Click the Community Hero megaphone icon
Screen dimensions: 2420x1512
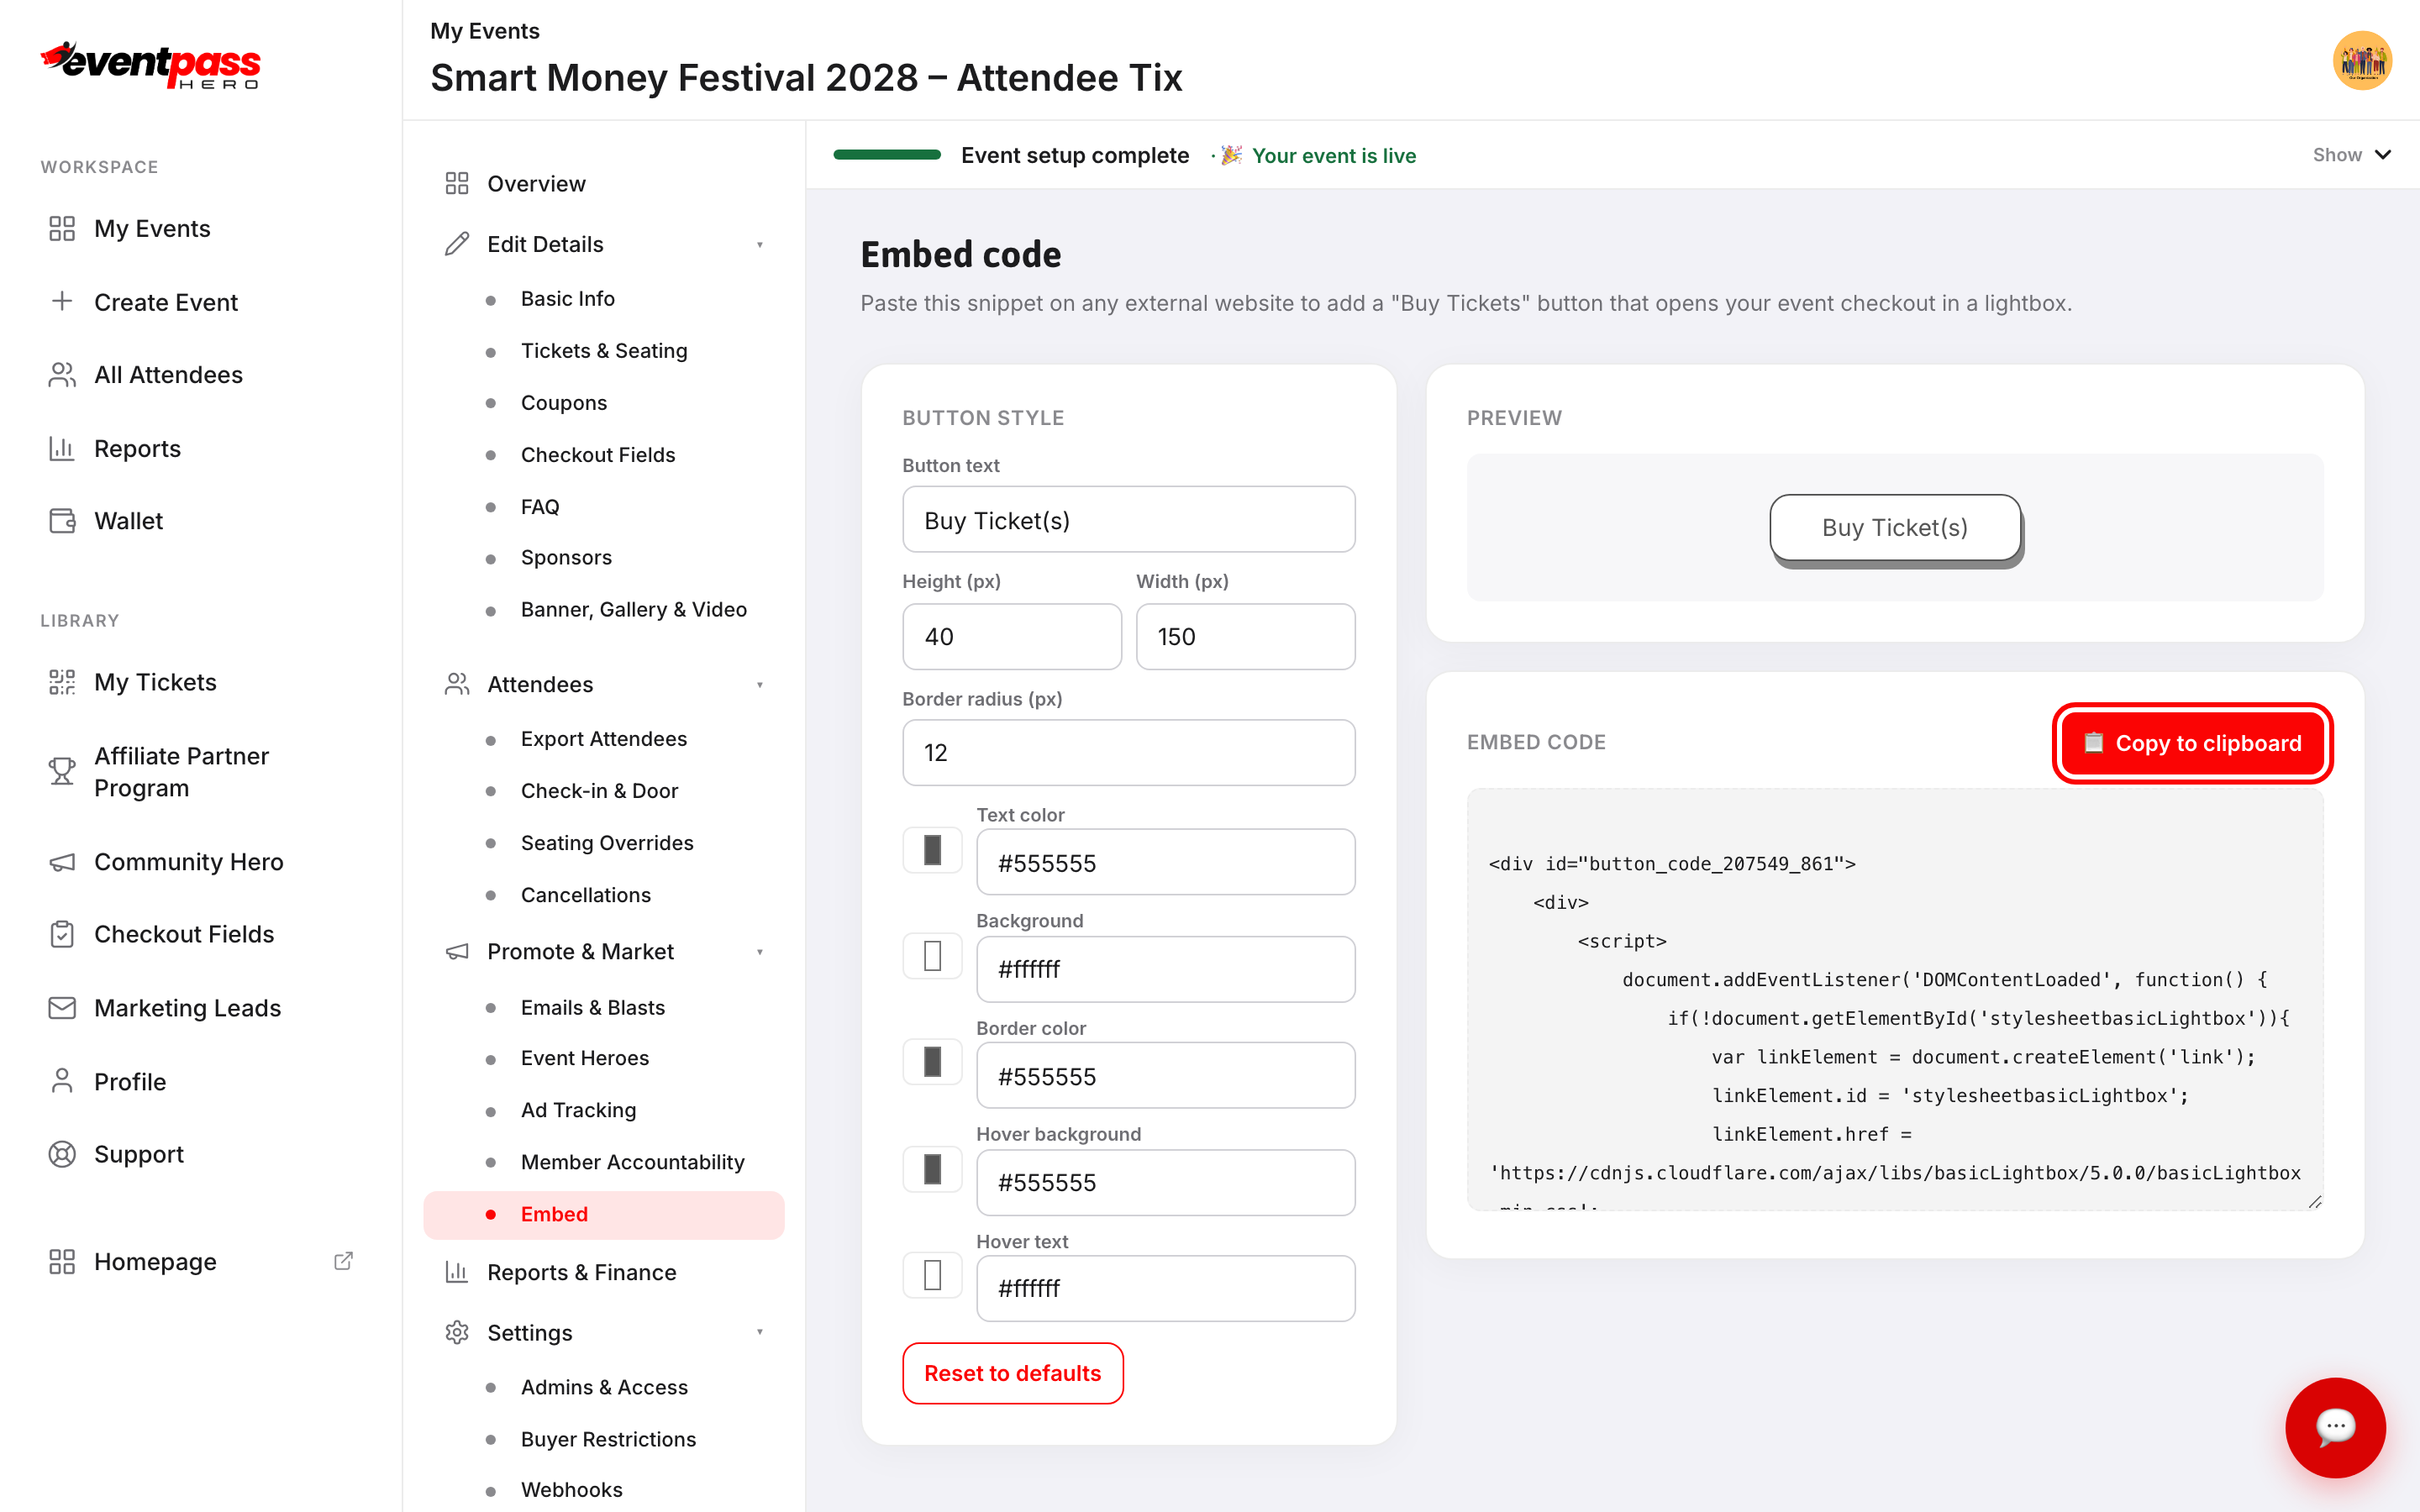62,862
